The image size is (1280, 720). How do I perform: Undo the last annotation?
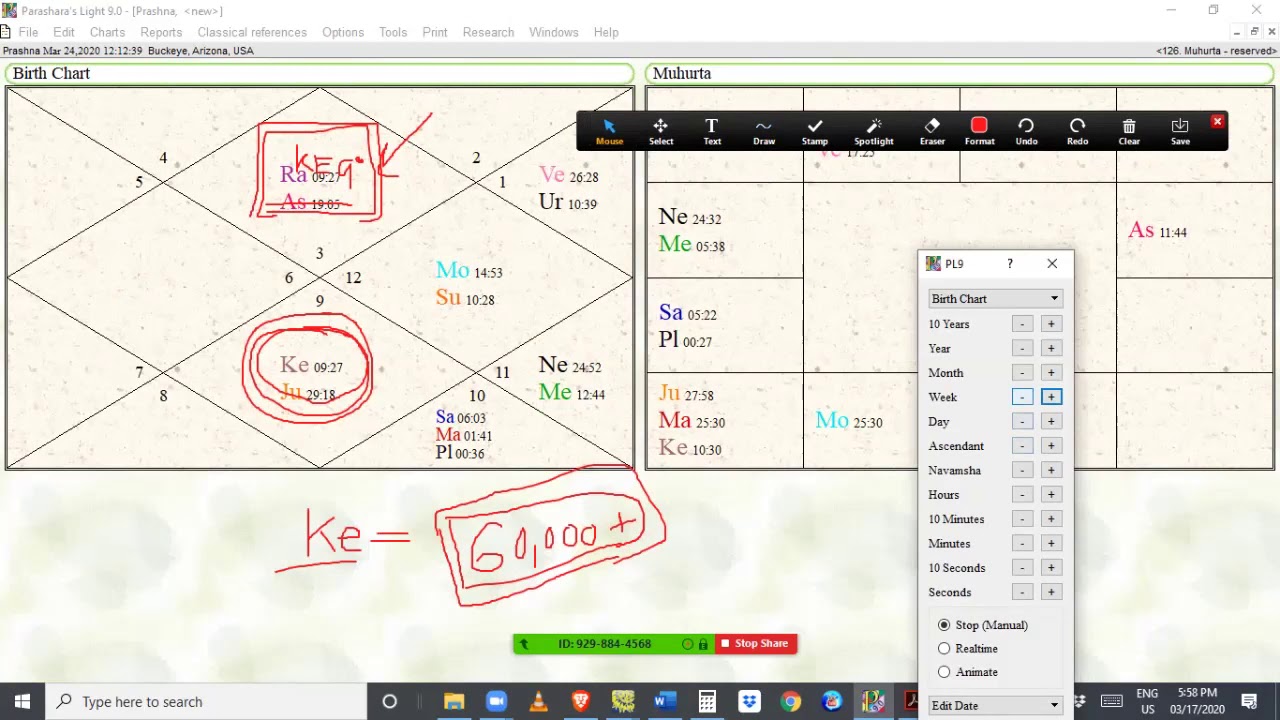(1026, 131)
